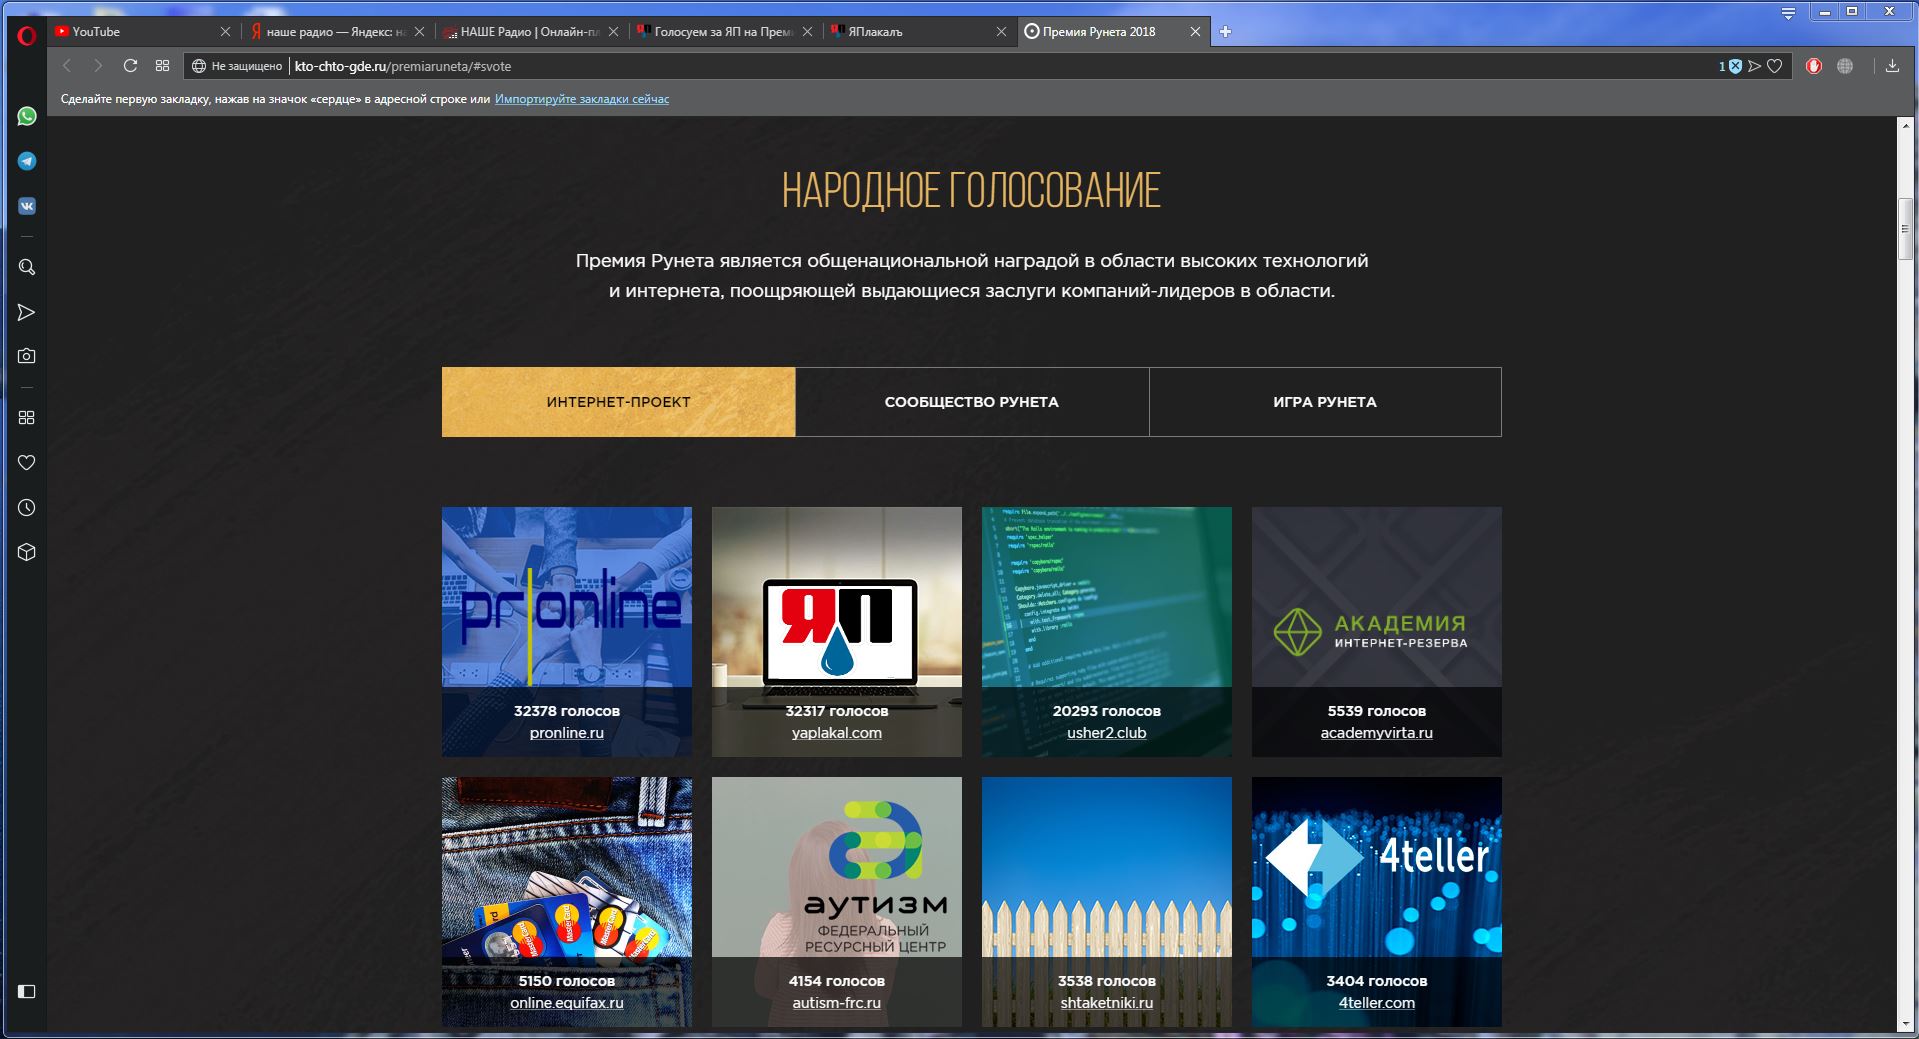Open My Flow from the sidebar
Screen dimensions: 1919x1039
[x=27, y=313]
